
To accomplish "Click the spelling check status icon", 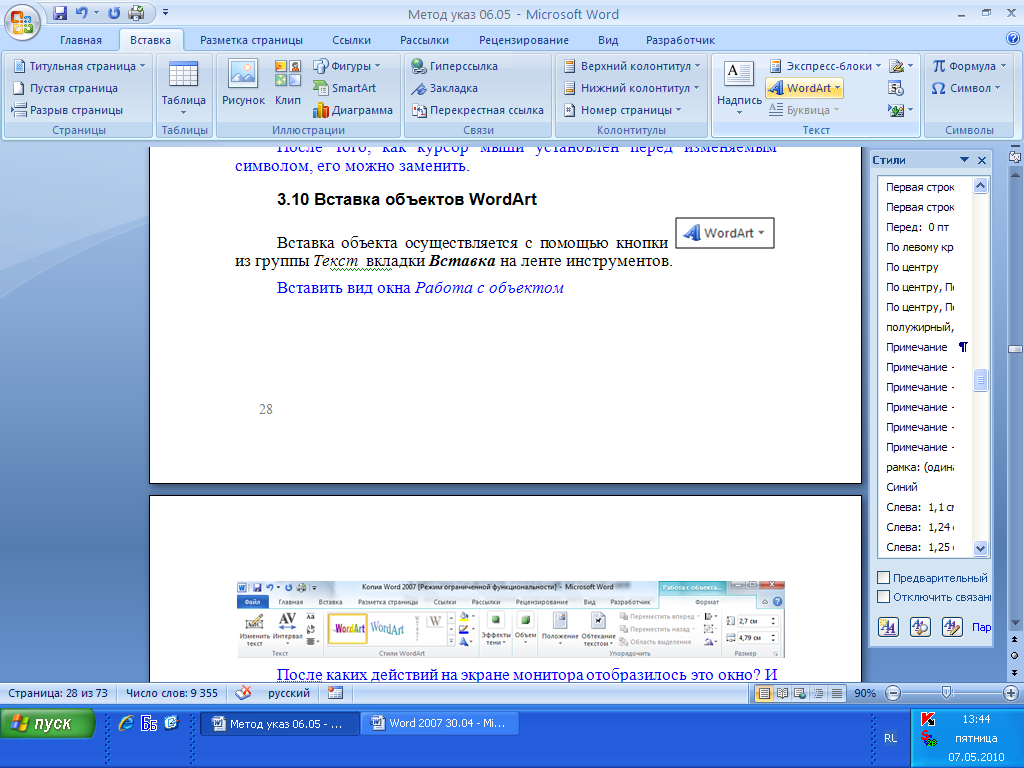I will 243,693.
